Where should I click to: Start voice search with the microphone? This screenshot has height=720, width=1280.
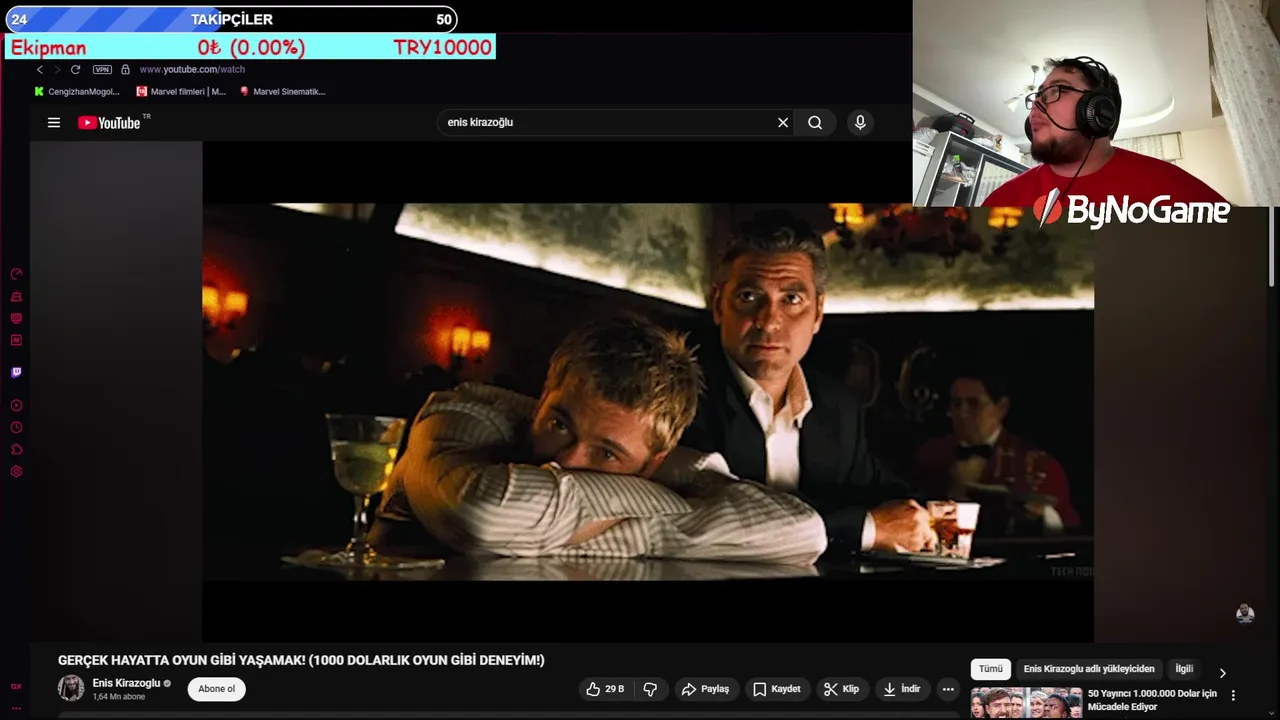click(x=860, y=123)
